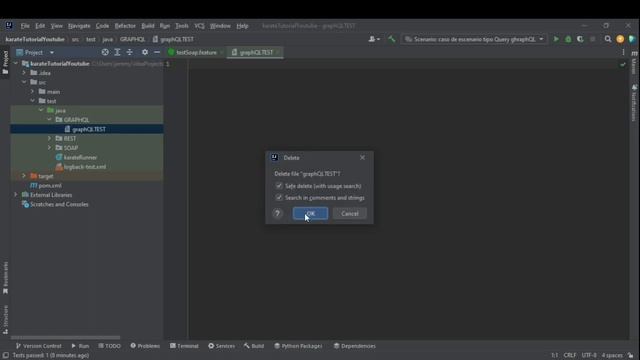Open the run configuration dropdown
The width and height of the screenshot is (640, 360).
pyautogui.click(x=474, y=39)
